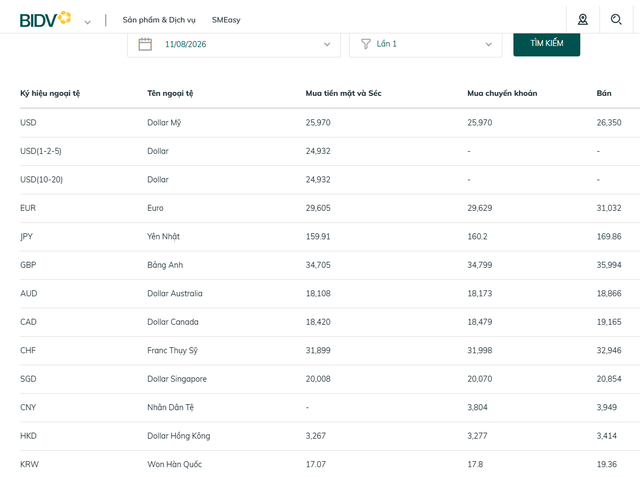Click GBP sell rate 35,994
The image size is (640, 477).
609,265
